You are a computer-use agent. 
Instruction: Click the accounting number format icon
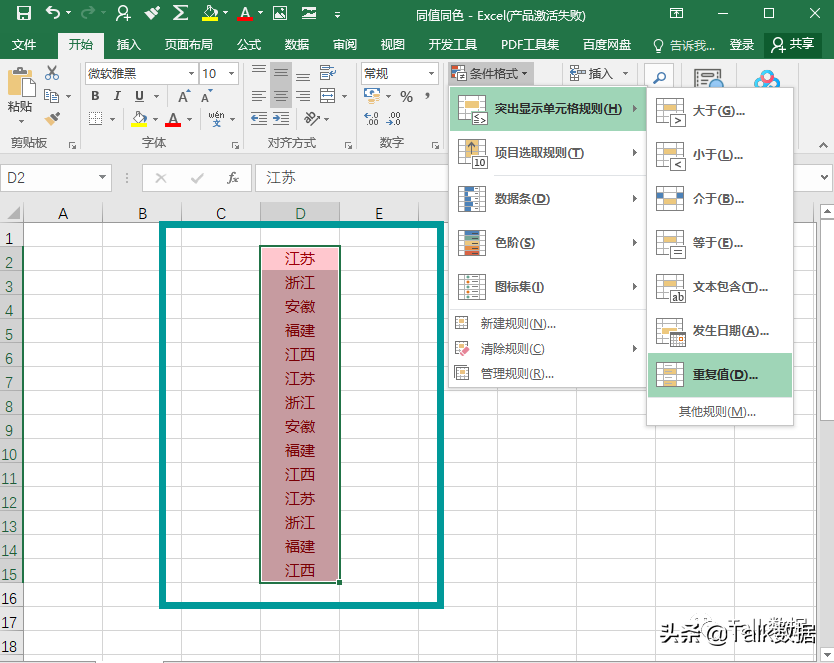coord(372,96)
